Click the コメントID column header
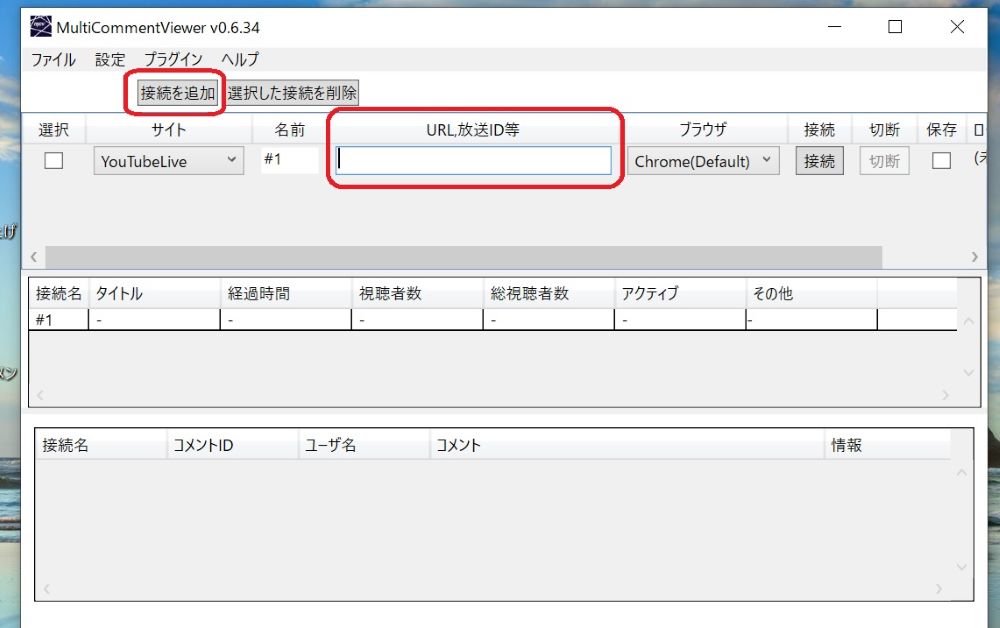Viewport: 1000px width, 628px height. (x=232, y=445)
